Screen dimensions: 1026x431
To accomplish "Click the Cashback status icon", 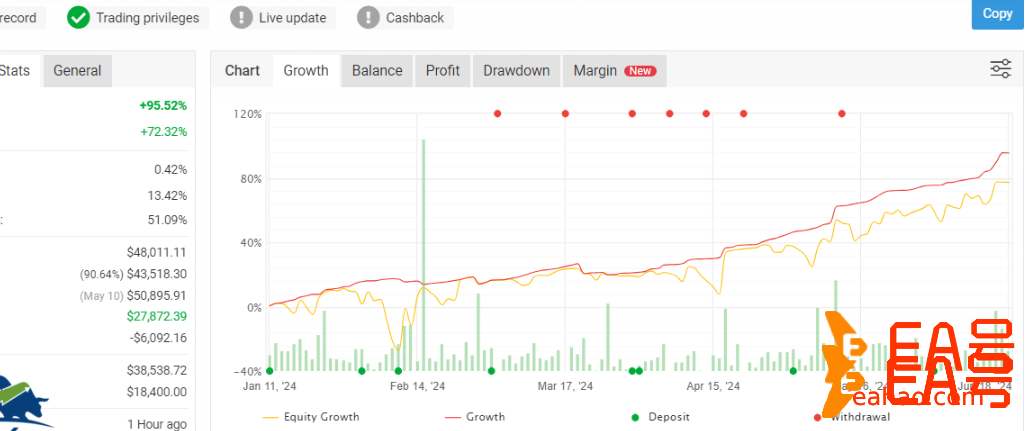I will pos(368,17).
